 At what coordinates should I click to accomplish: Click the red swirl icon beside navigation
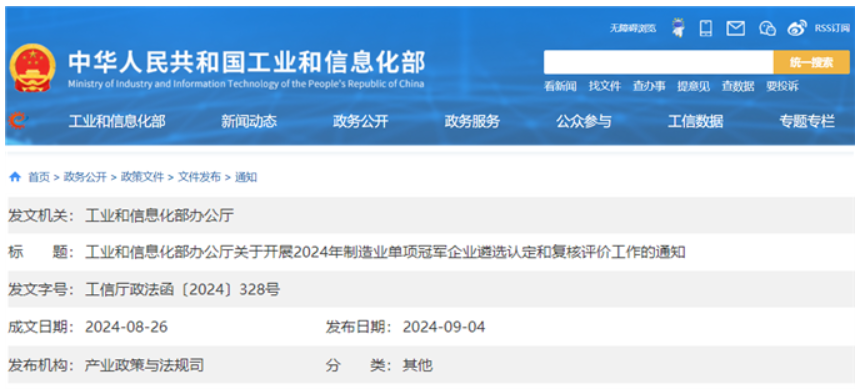tap(19, 120)
